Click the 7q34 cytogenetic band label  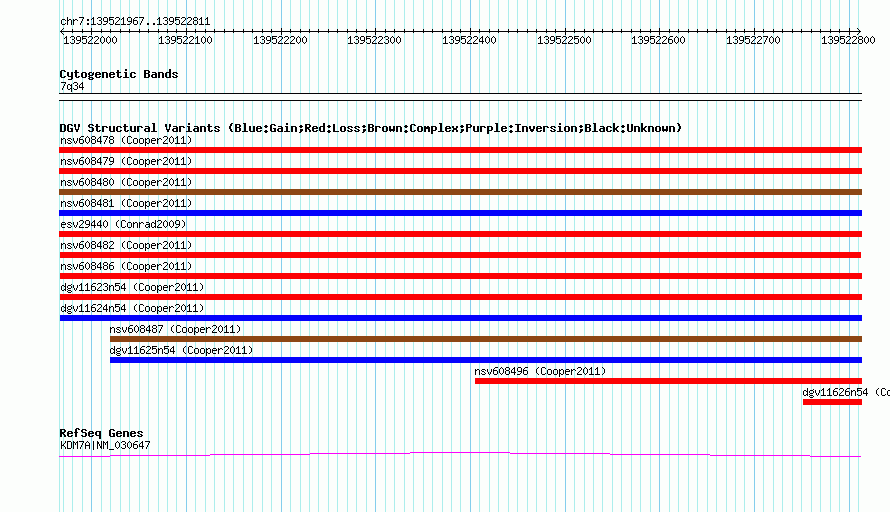tap(72, 86)
